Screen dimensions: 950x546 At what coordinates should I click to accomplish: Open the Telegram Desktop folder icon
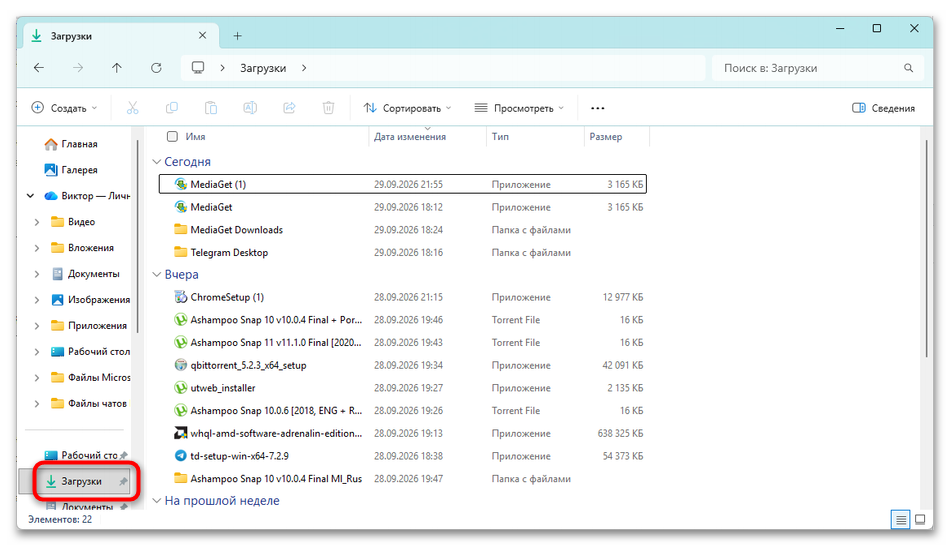click(x=181, y=252)
